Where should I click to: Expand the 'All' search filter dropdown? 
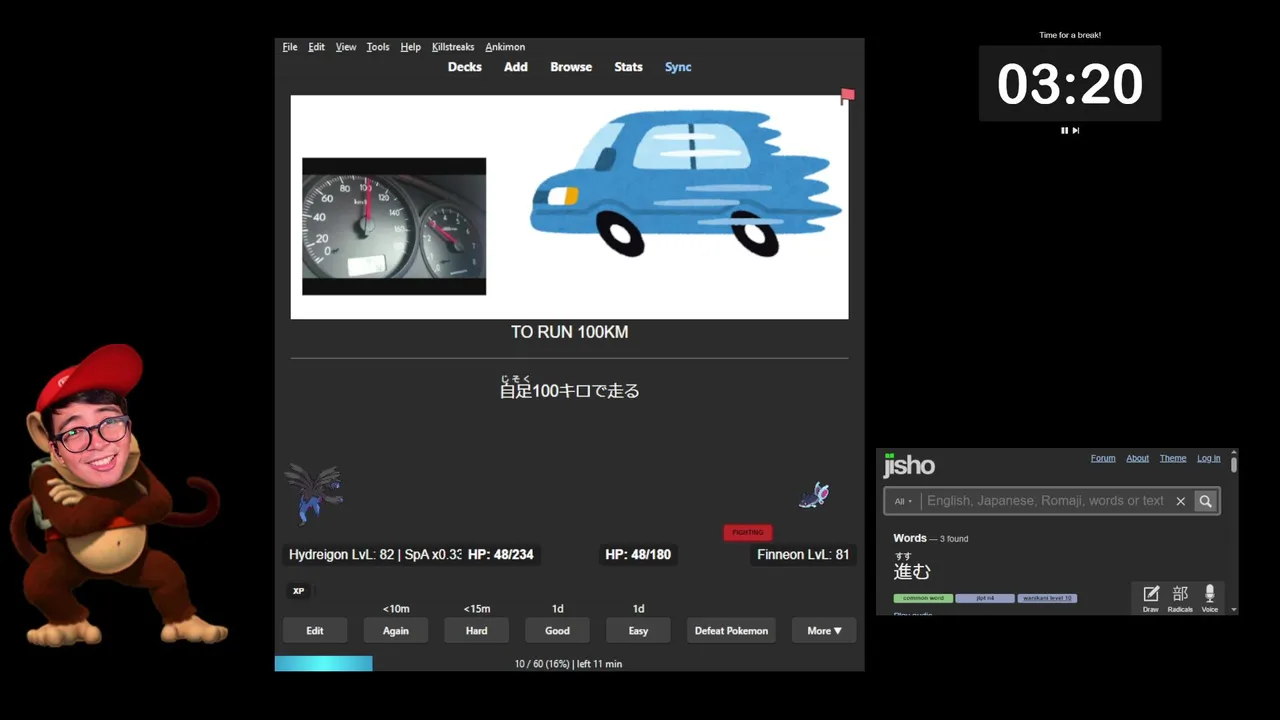[903, 501]
